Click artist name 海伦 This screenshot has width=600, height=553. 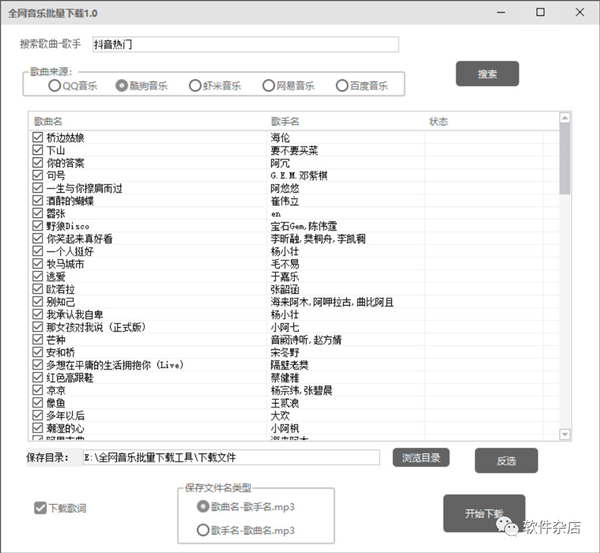pos(280,137)
